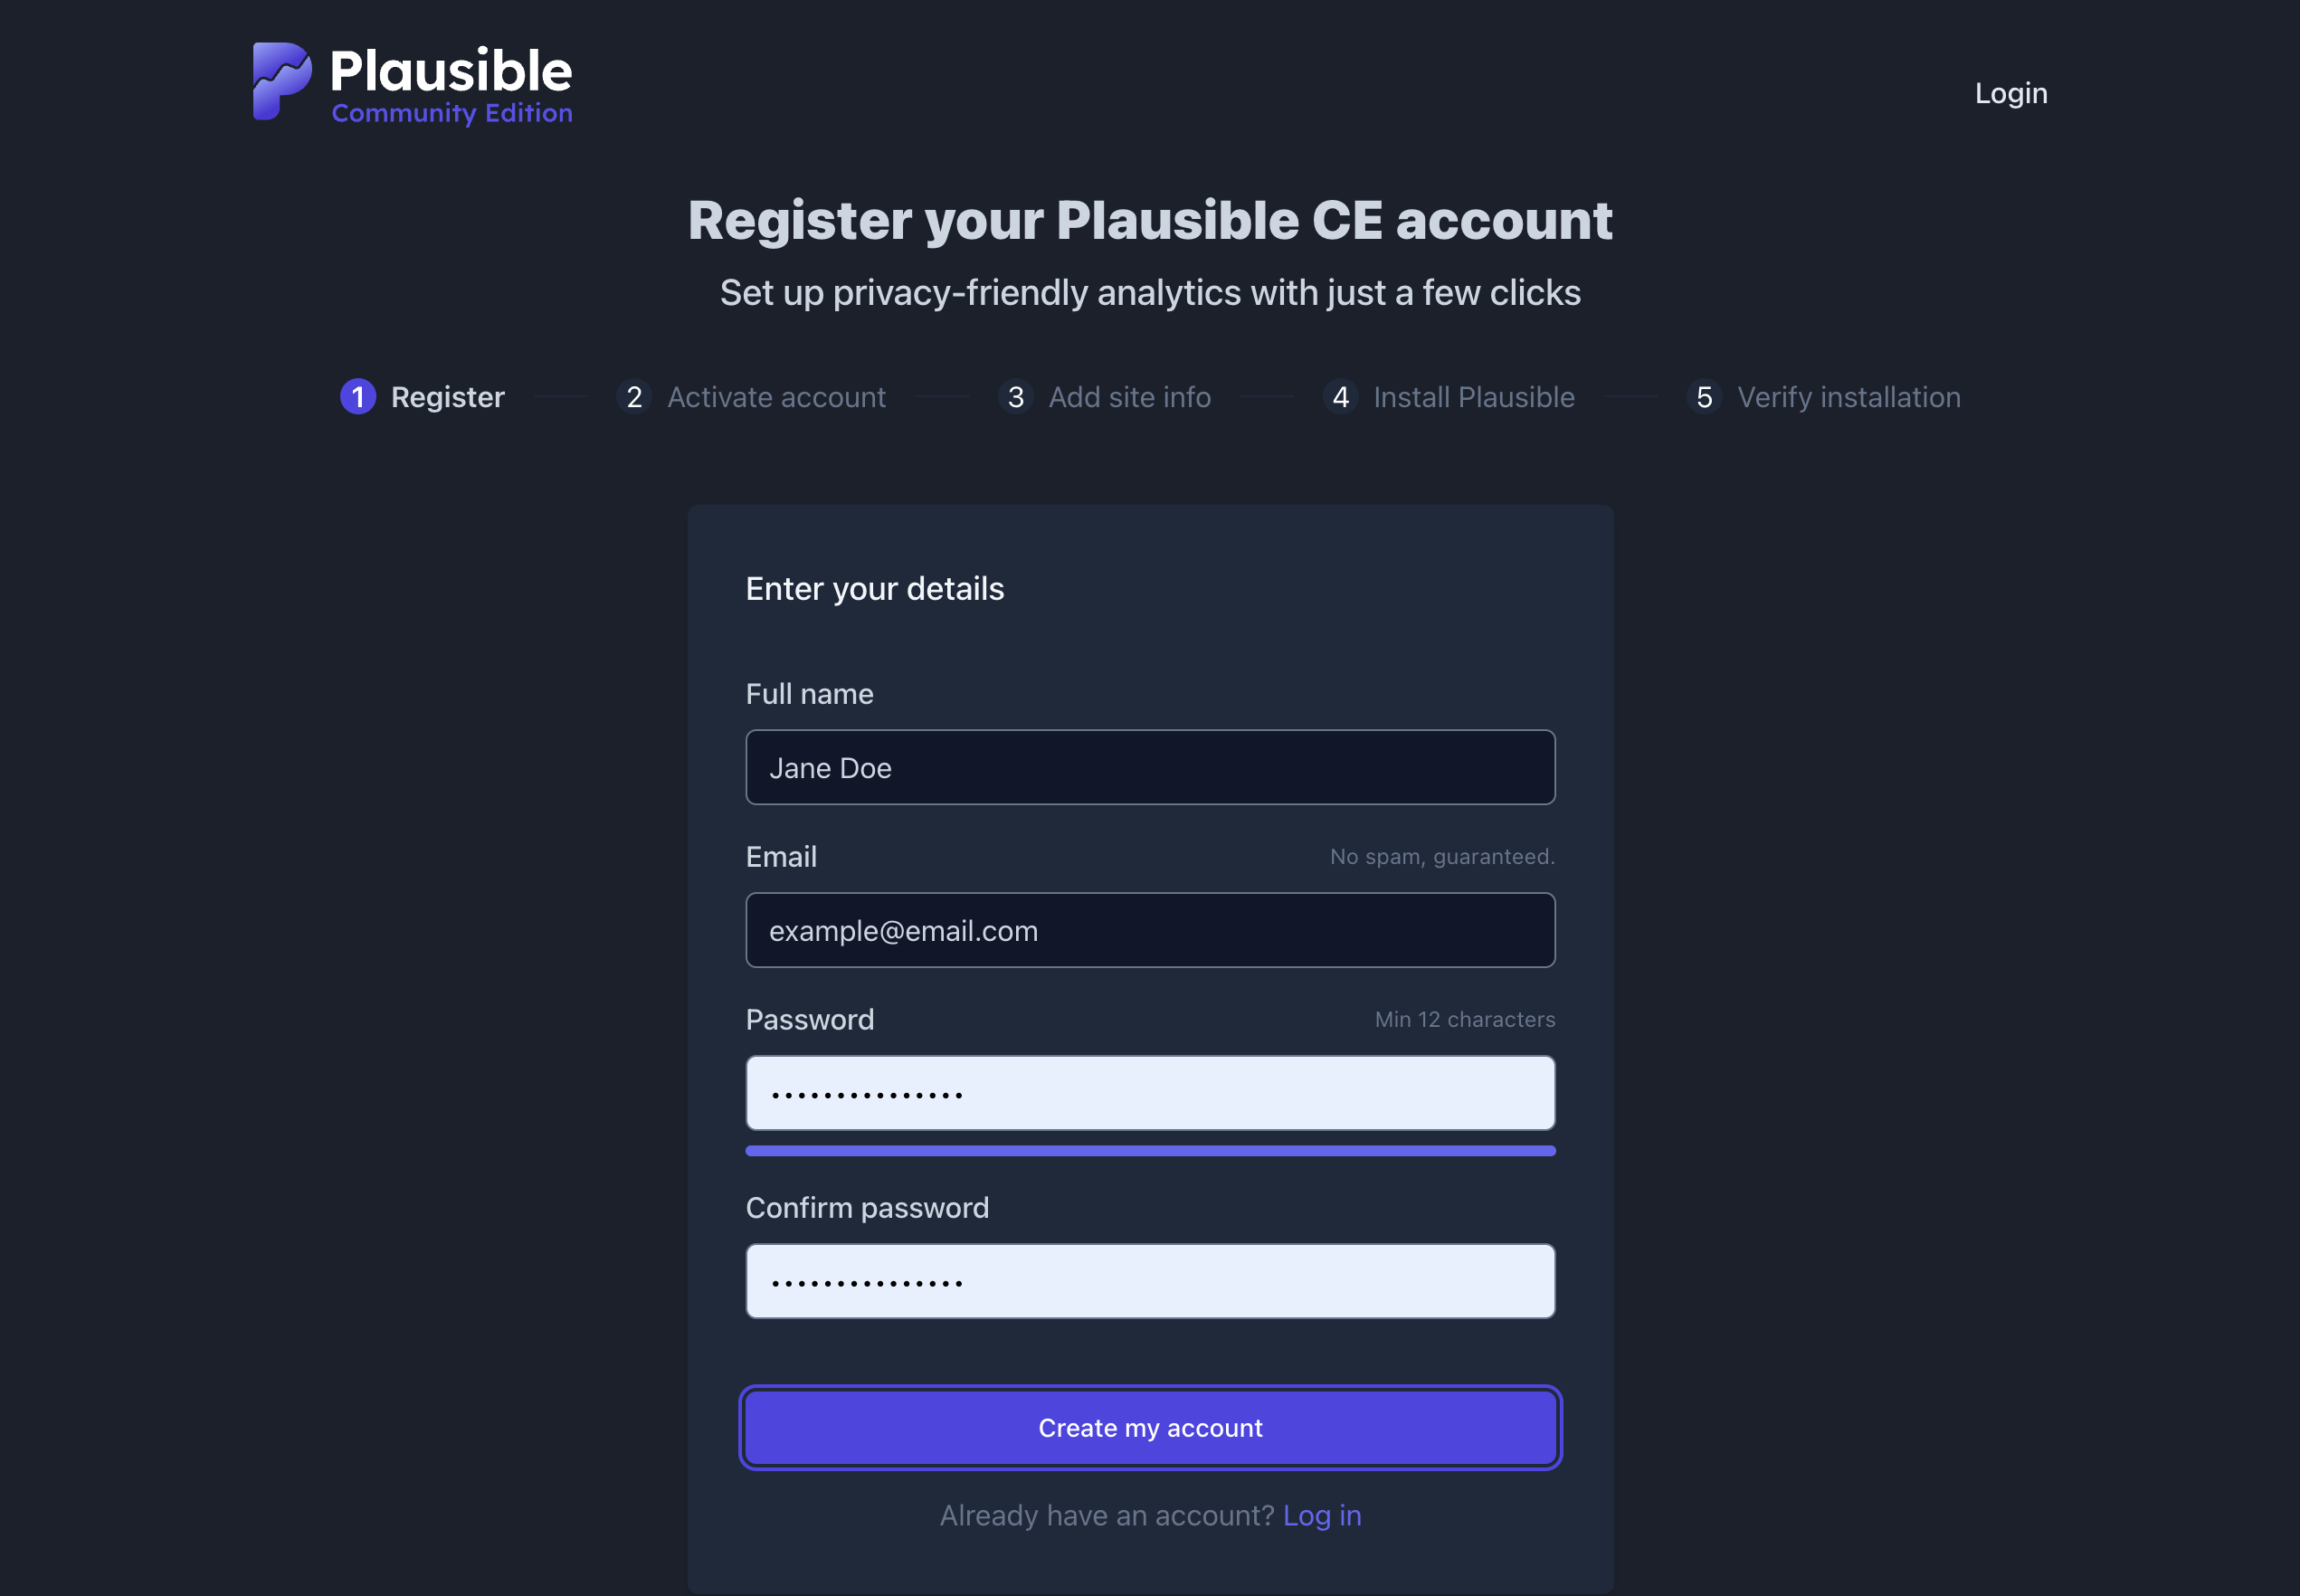Screen dimensions: 2300x1596
Task: Open the Login link in header
Action: click(x=2010, y=93)
